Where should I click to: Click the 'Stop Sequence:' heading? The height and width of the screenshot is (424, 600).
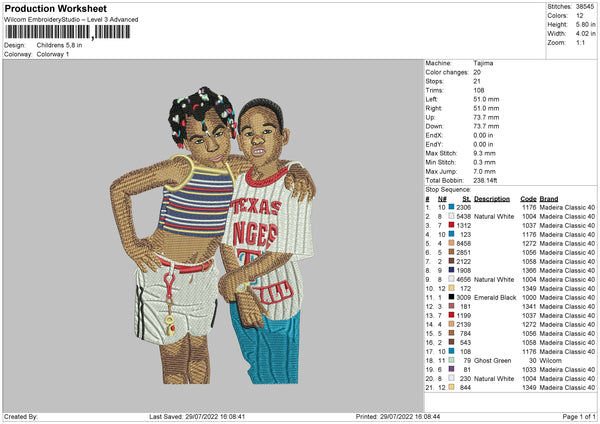point(448,190)
